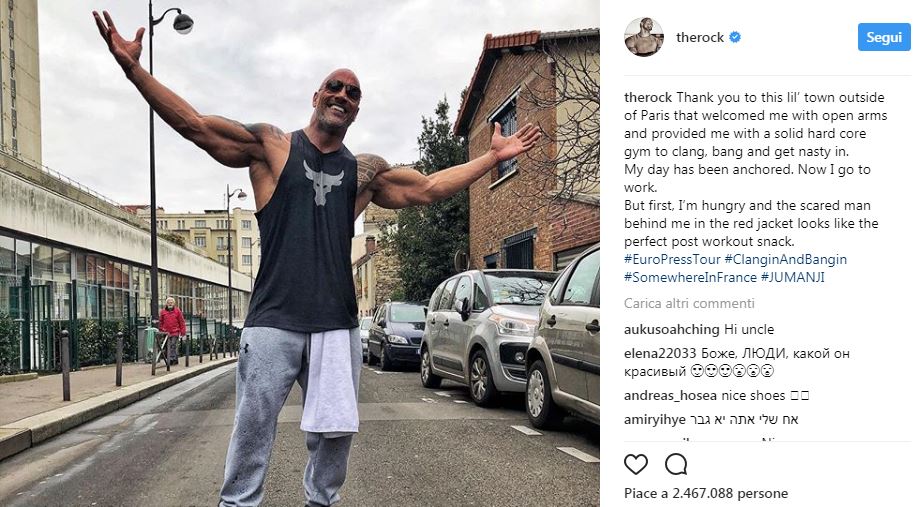Visit commenter amiryihye's profile
This screenshot has height=507, width=918.
pyautogui.click(x=655, y=420)
